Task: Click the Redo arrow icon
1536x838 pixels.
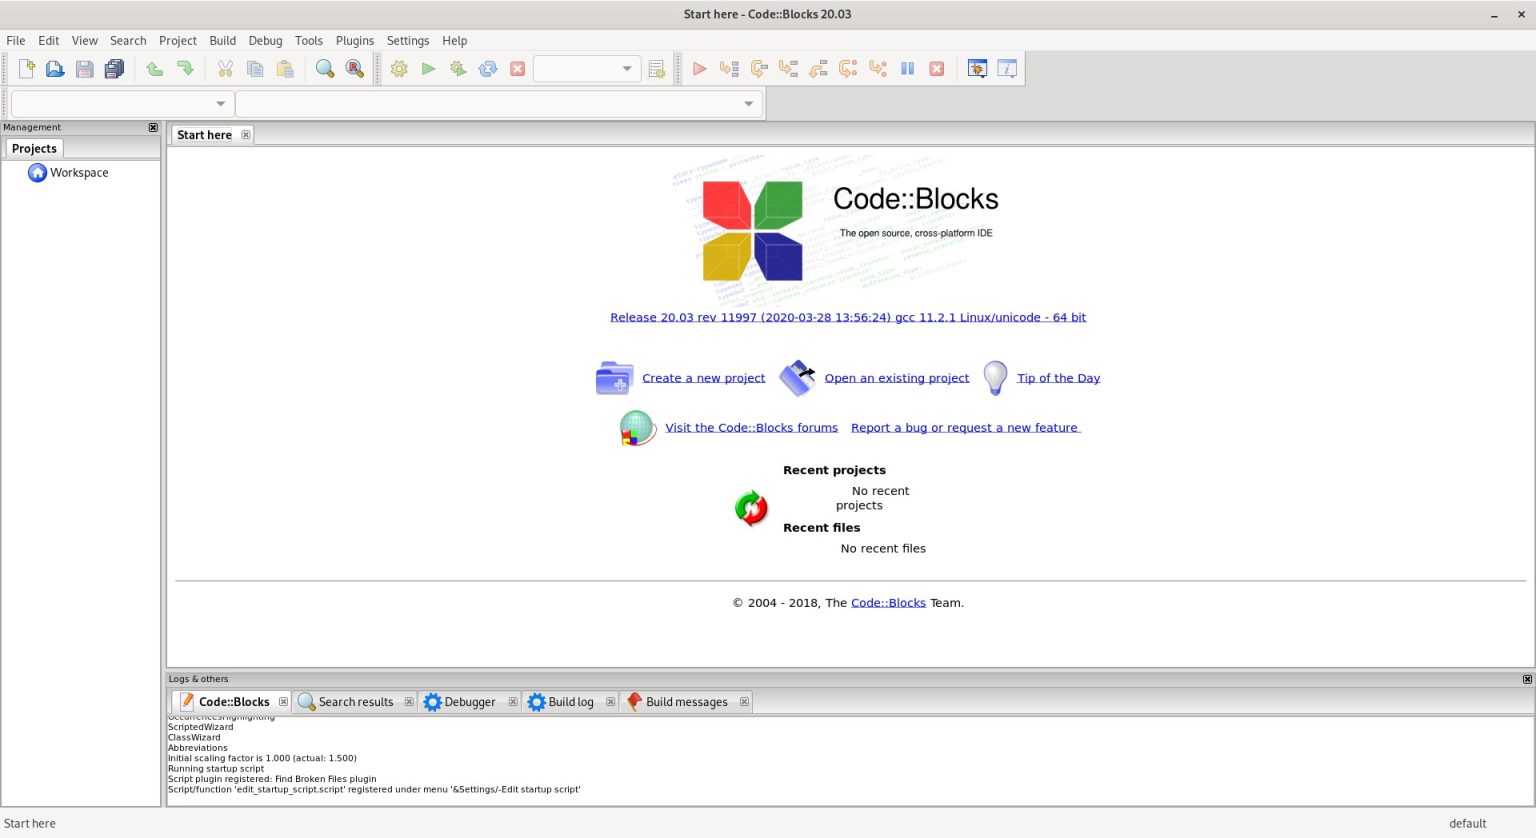Action: pos(185,69)
